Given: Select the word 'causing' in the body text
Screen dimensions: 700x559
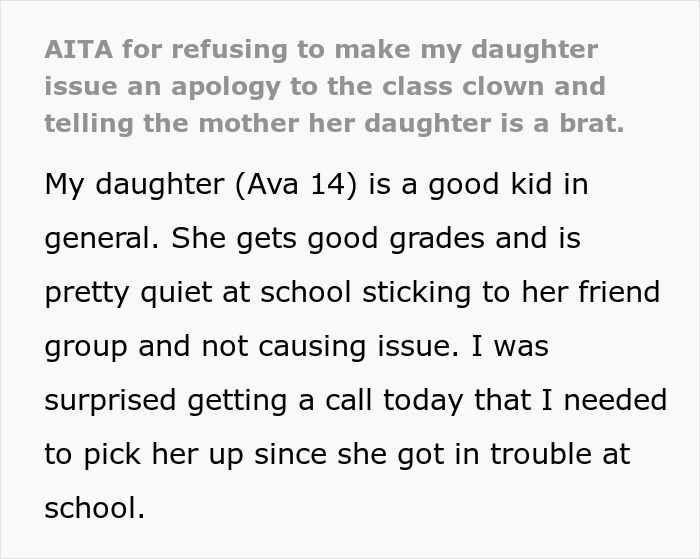Looking at the screenshot, I should coord(312,347).
